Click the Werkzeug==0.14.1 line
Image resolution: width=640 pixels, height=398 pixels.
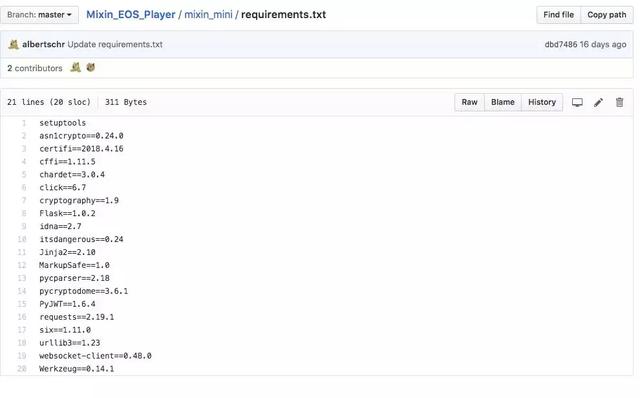77,369
